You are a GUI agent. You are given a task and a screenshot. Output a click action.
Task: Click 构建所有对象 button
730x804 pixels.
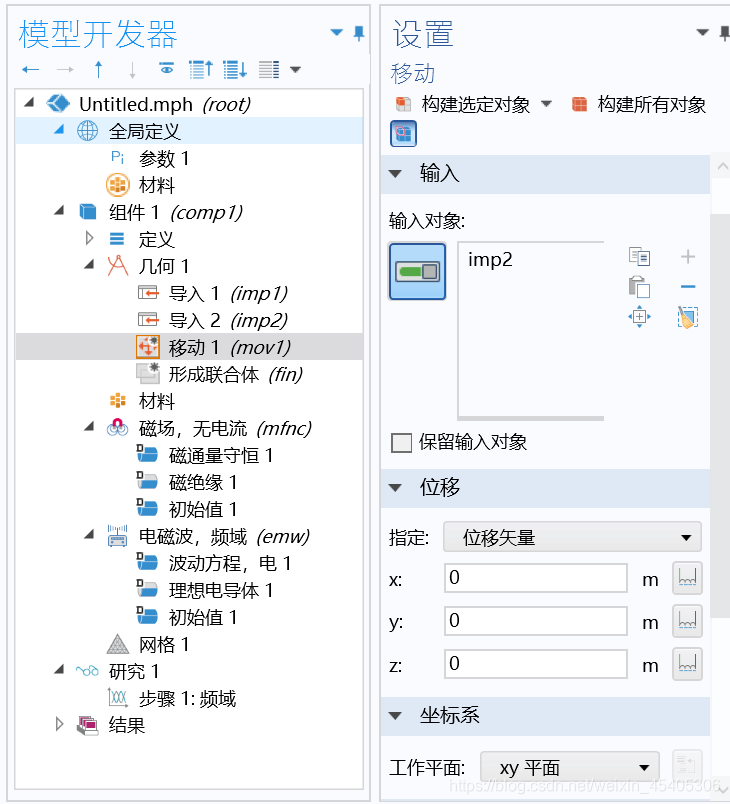(639, 105)
